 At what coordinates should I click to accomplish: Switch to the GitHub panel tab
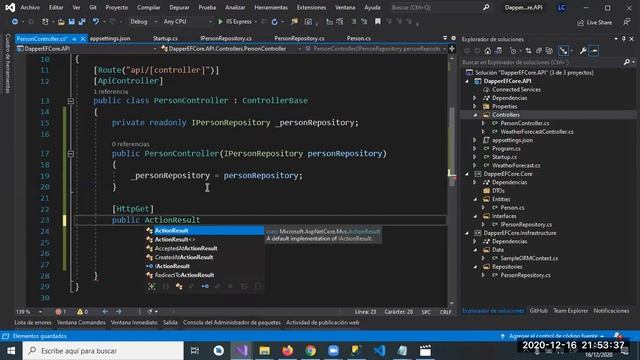pos(538,311)
